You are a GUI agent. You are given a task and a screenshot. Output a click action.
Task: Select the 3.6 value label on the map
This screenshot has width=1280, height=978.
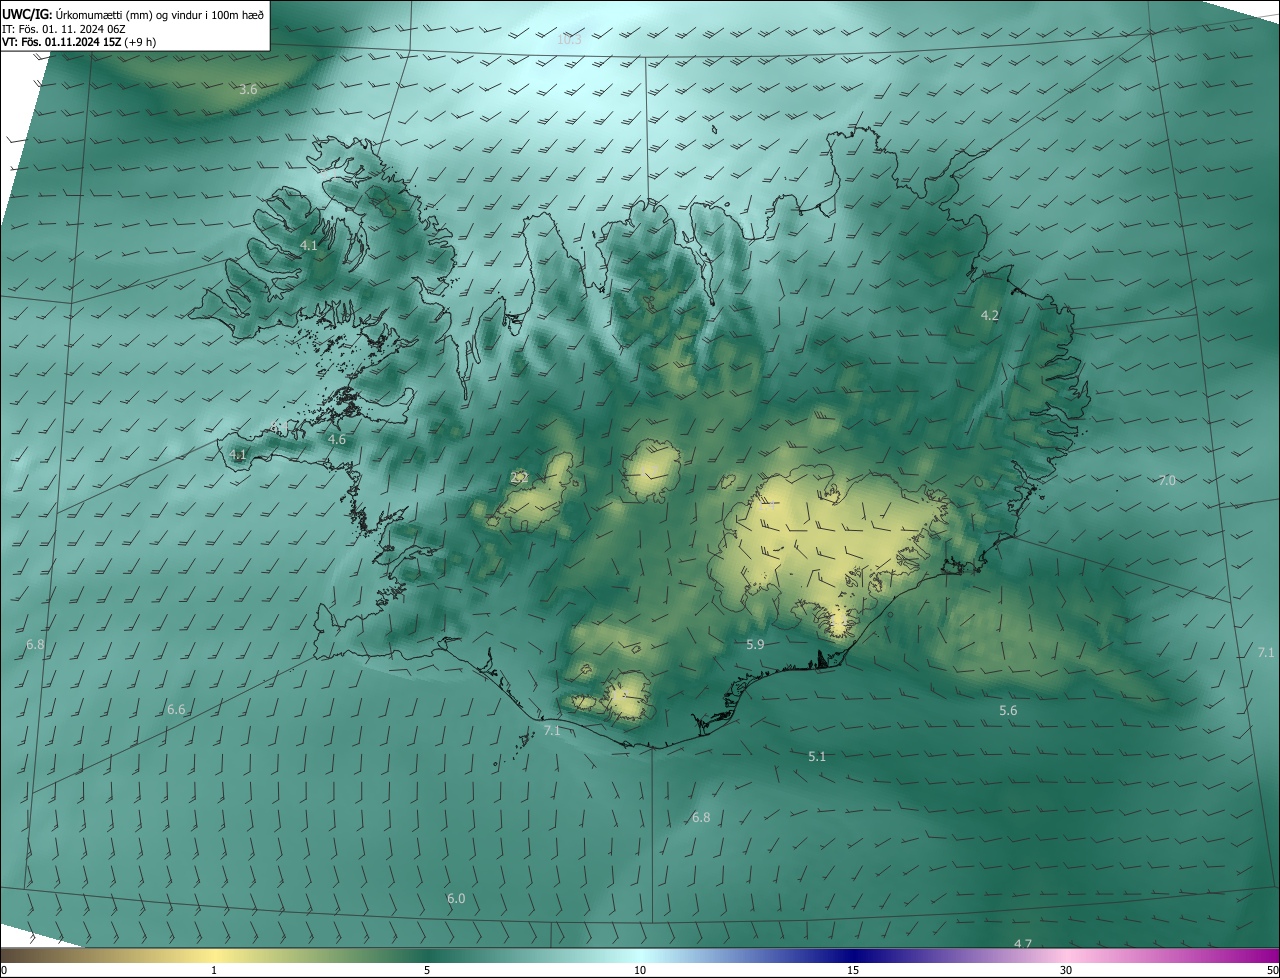[248, 90]
